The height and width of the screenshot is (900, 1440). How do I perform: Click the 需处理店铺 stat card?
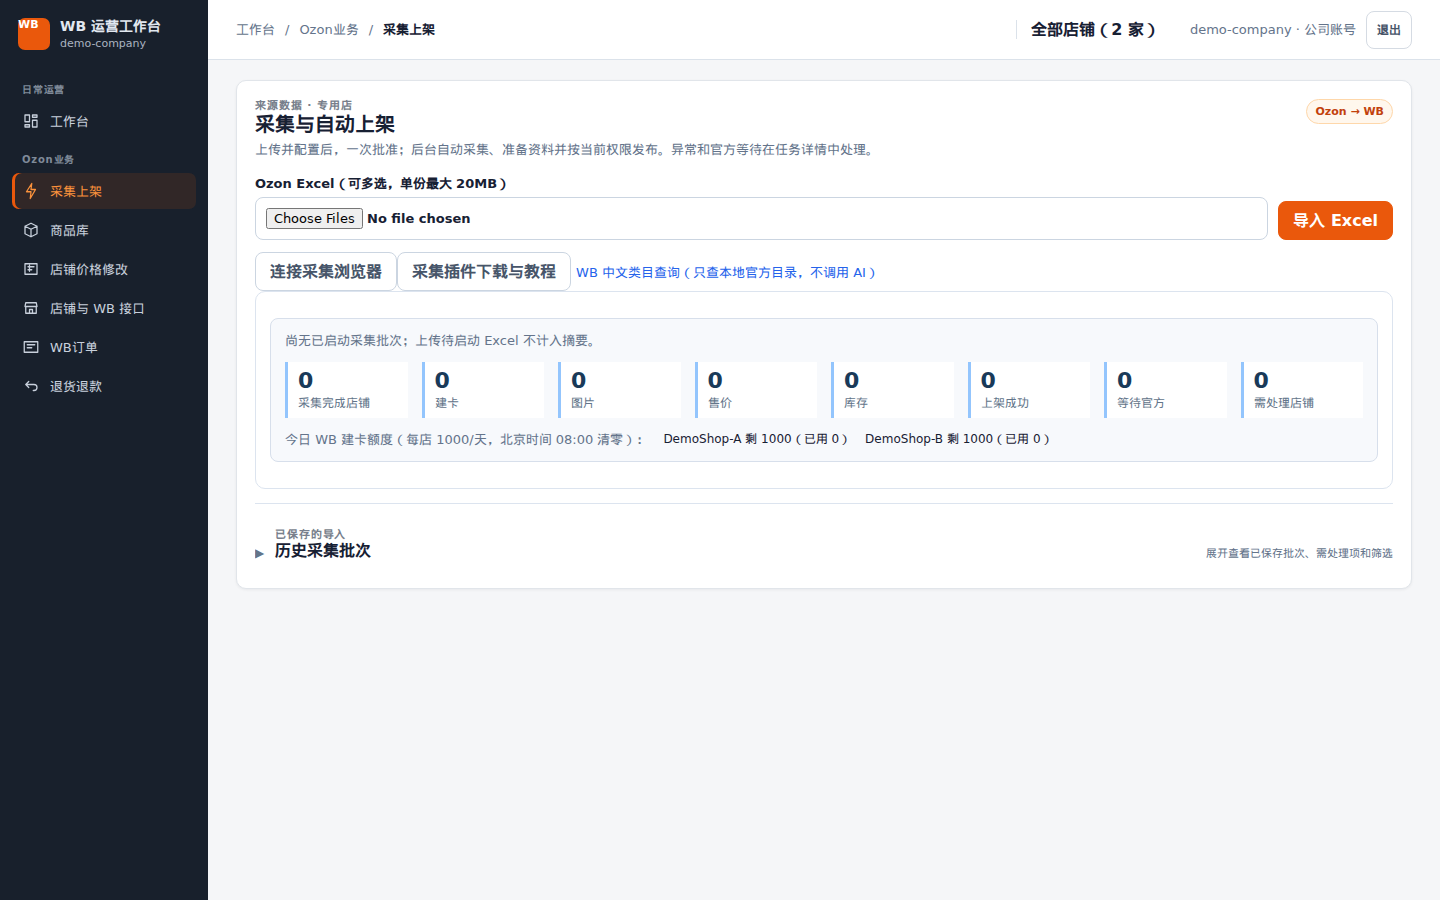pos(1302,390)
